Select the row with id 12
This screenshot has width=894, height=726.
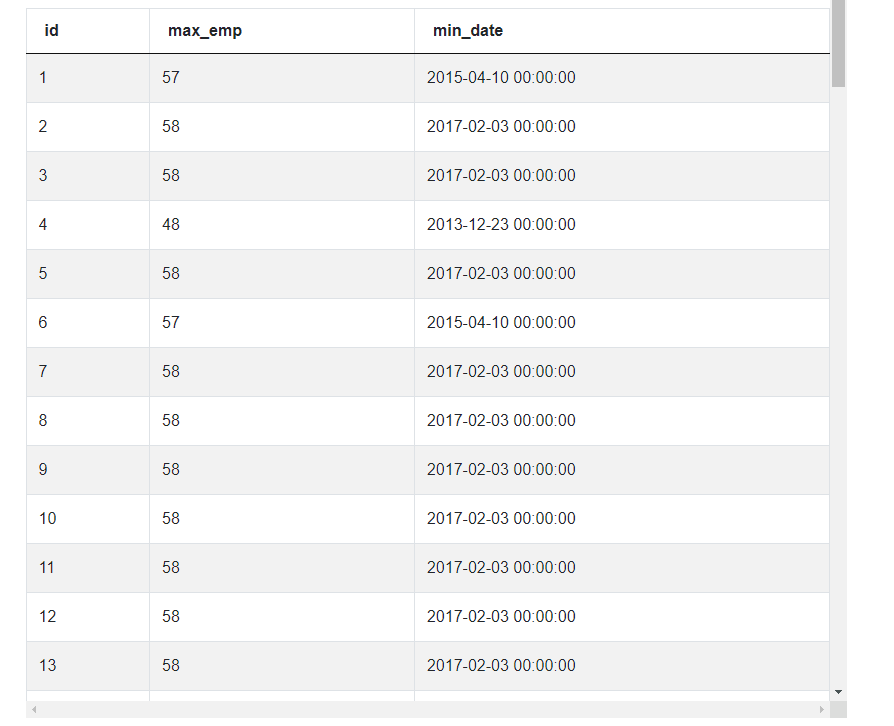(x=300, y=616)
